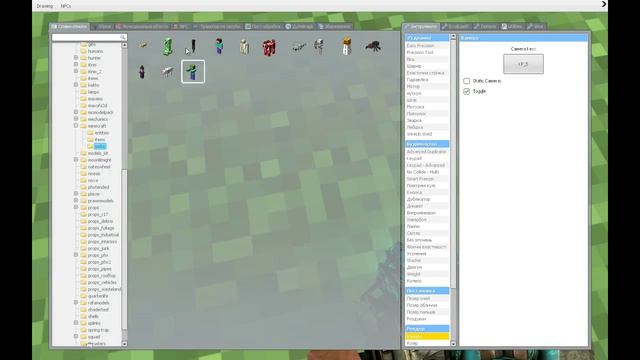Select the props_debris folder
Screen dimensions: 640x360
point(100,221)
